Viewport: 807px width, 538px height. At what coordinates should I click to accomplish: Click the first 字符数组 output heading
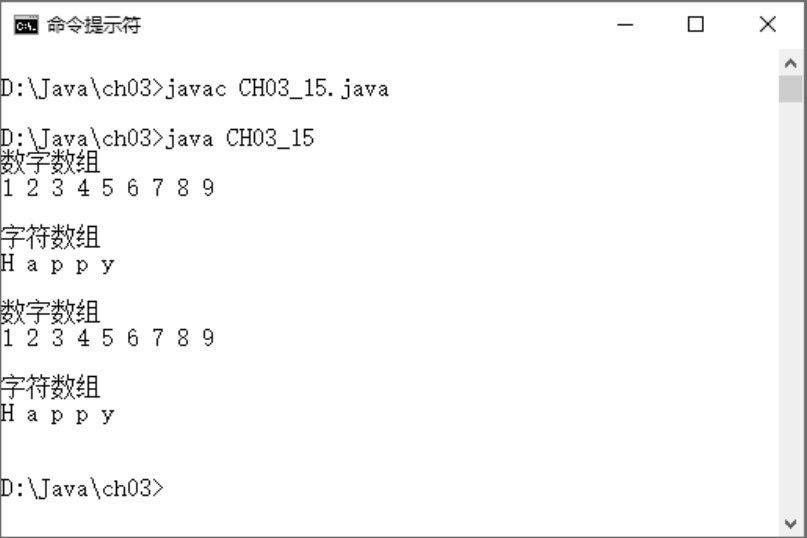click(x=50, y=237)
